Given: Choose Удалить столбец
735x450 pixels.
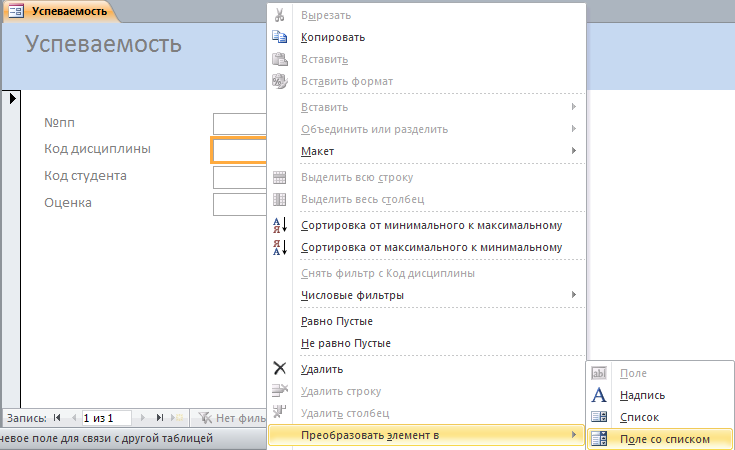Looking at the screenshot, I should pyautogui.click(x=427, y=413).
